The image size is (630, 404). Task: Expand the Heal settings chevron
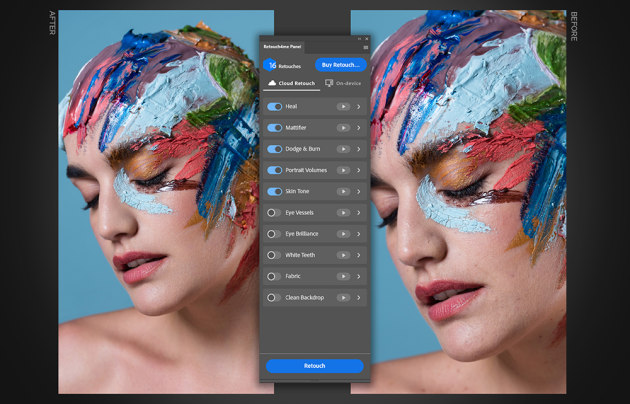[359, 107]
